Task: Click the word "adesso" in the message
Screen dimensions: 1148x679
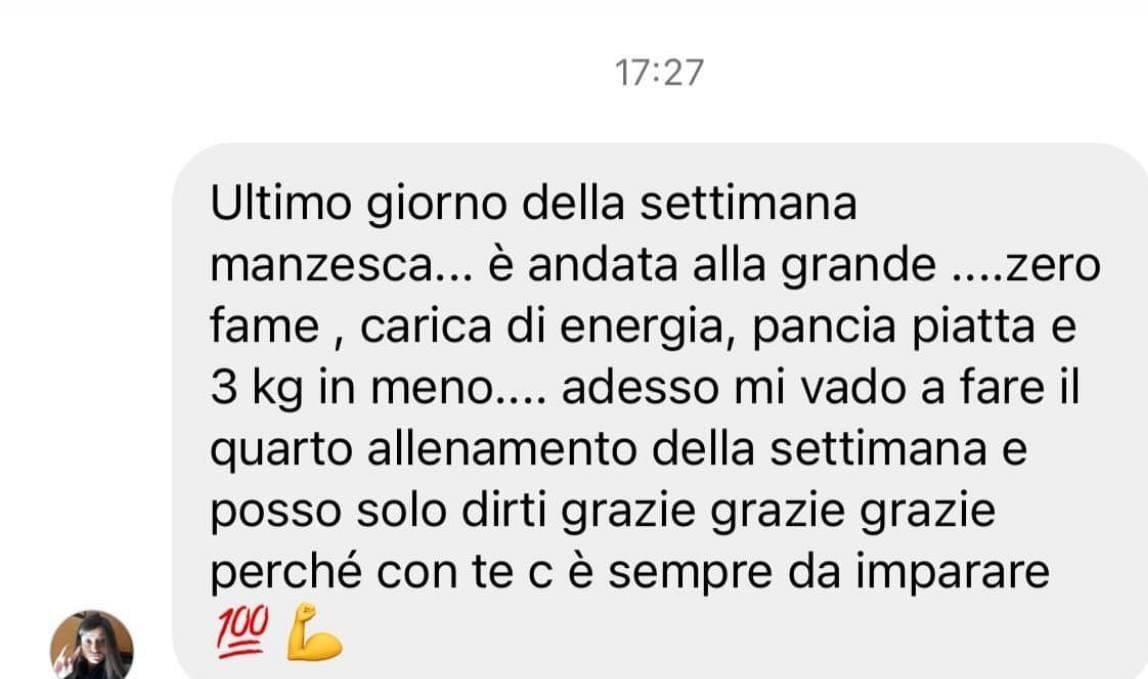Action: tap(639, 389)
